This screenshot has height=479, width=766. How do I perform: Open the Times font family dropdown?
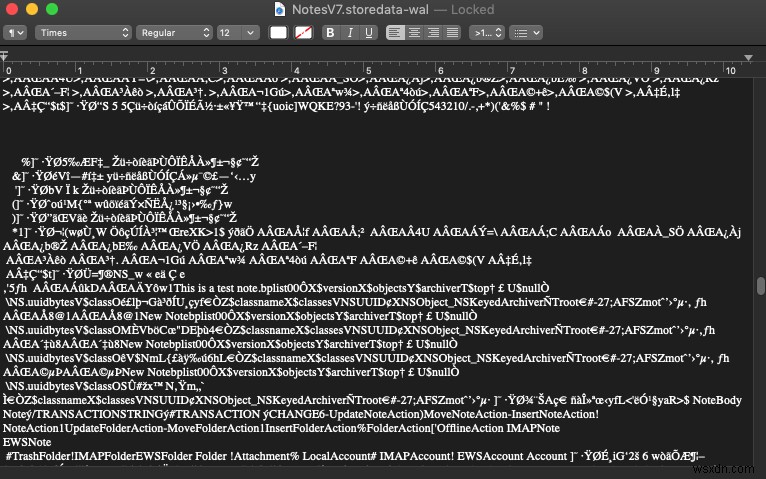click(x=83, y=33)
